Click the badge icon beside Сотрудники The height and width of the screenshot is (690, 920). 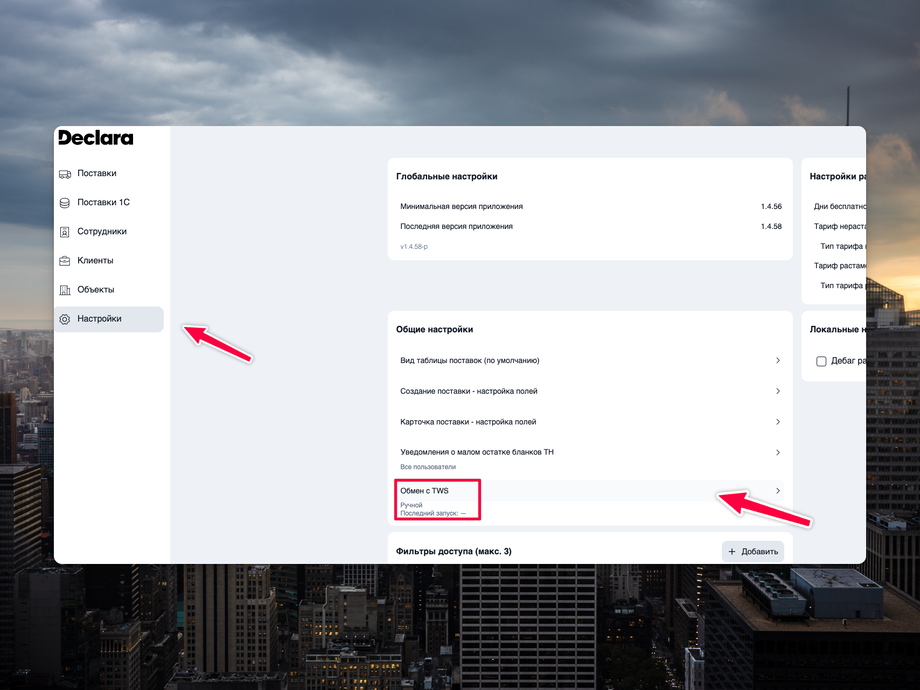[x=65, y=232]
